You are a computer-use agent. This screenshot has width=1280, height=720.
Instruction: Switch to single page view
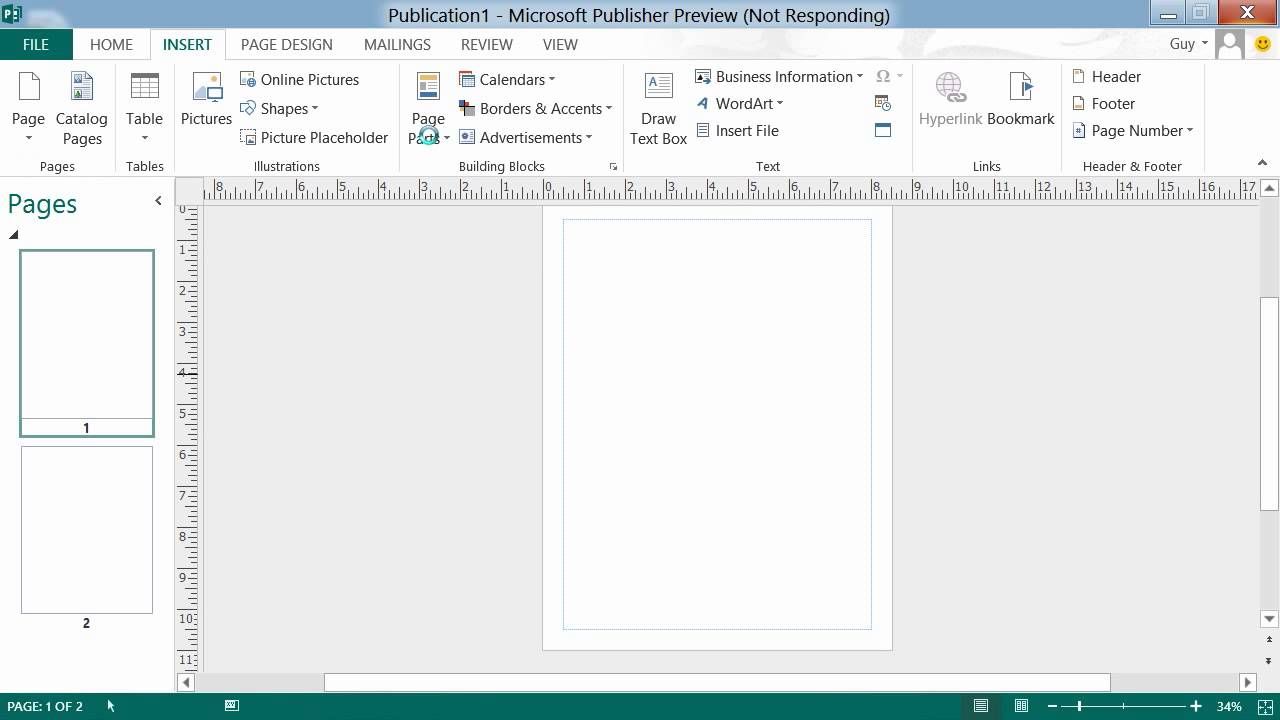click(x=981, y=706)
